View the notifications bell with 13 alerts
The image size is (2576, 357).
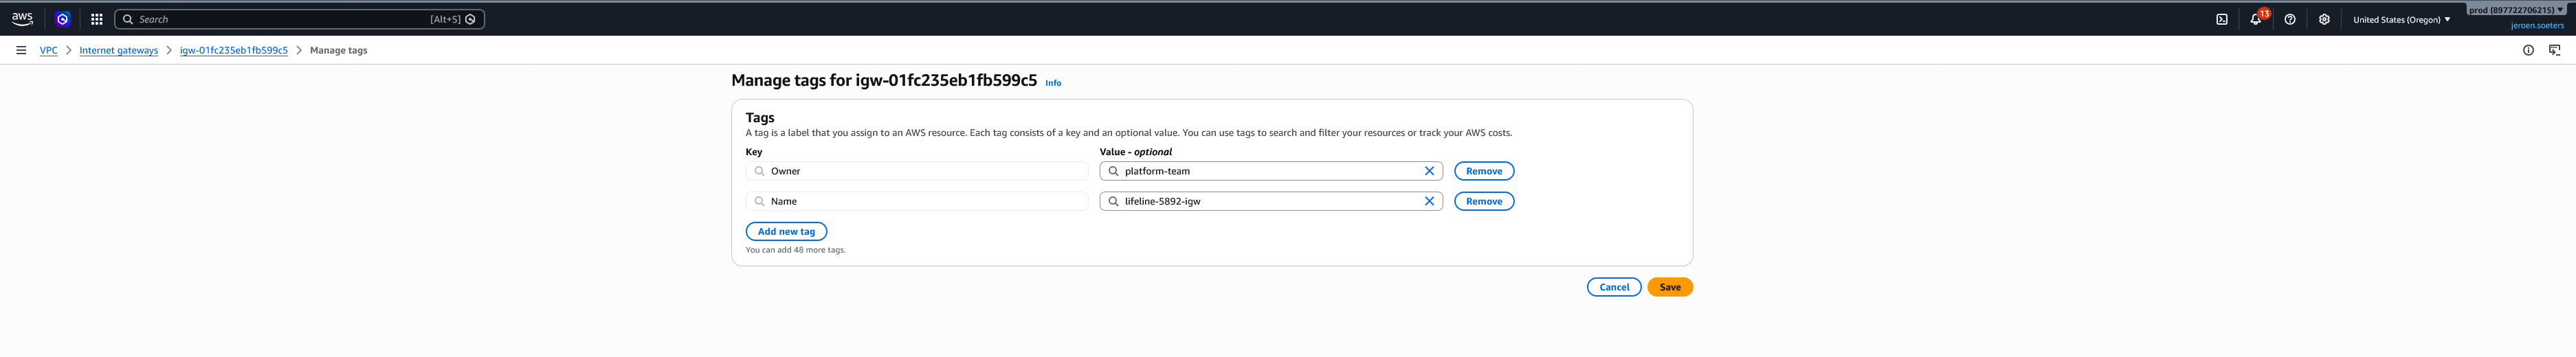coord(2256,19)
